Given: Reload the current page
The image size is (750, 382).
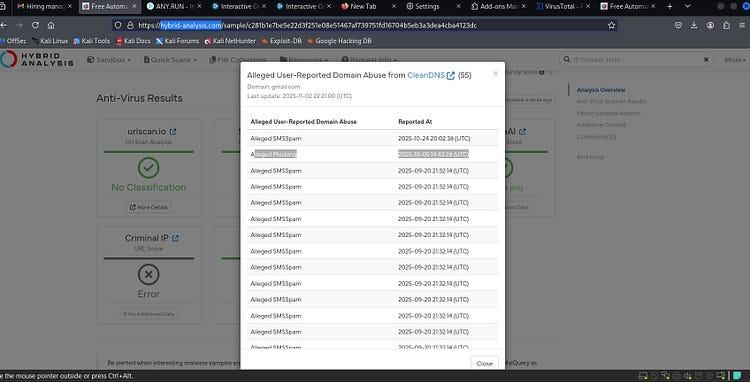Looking at the screenshot, I should tap(35, 25).
